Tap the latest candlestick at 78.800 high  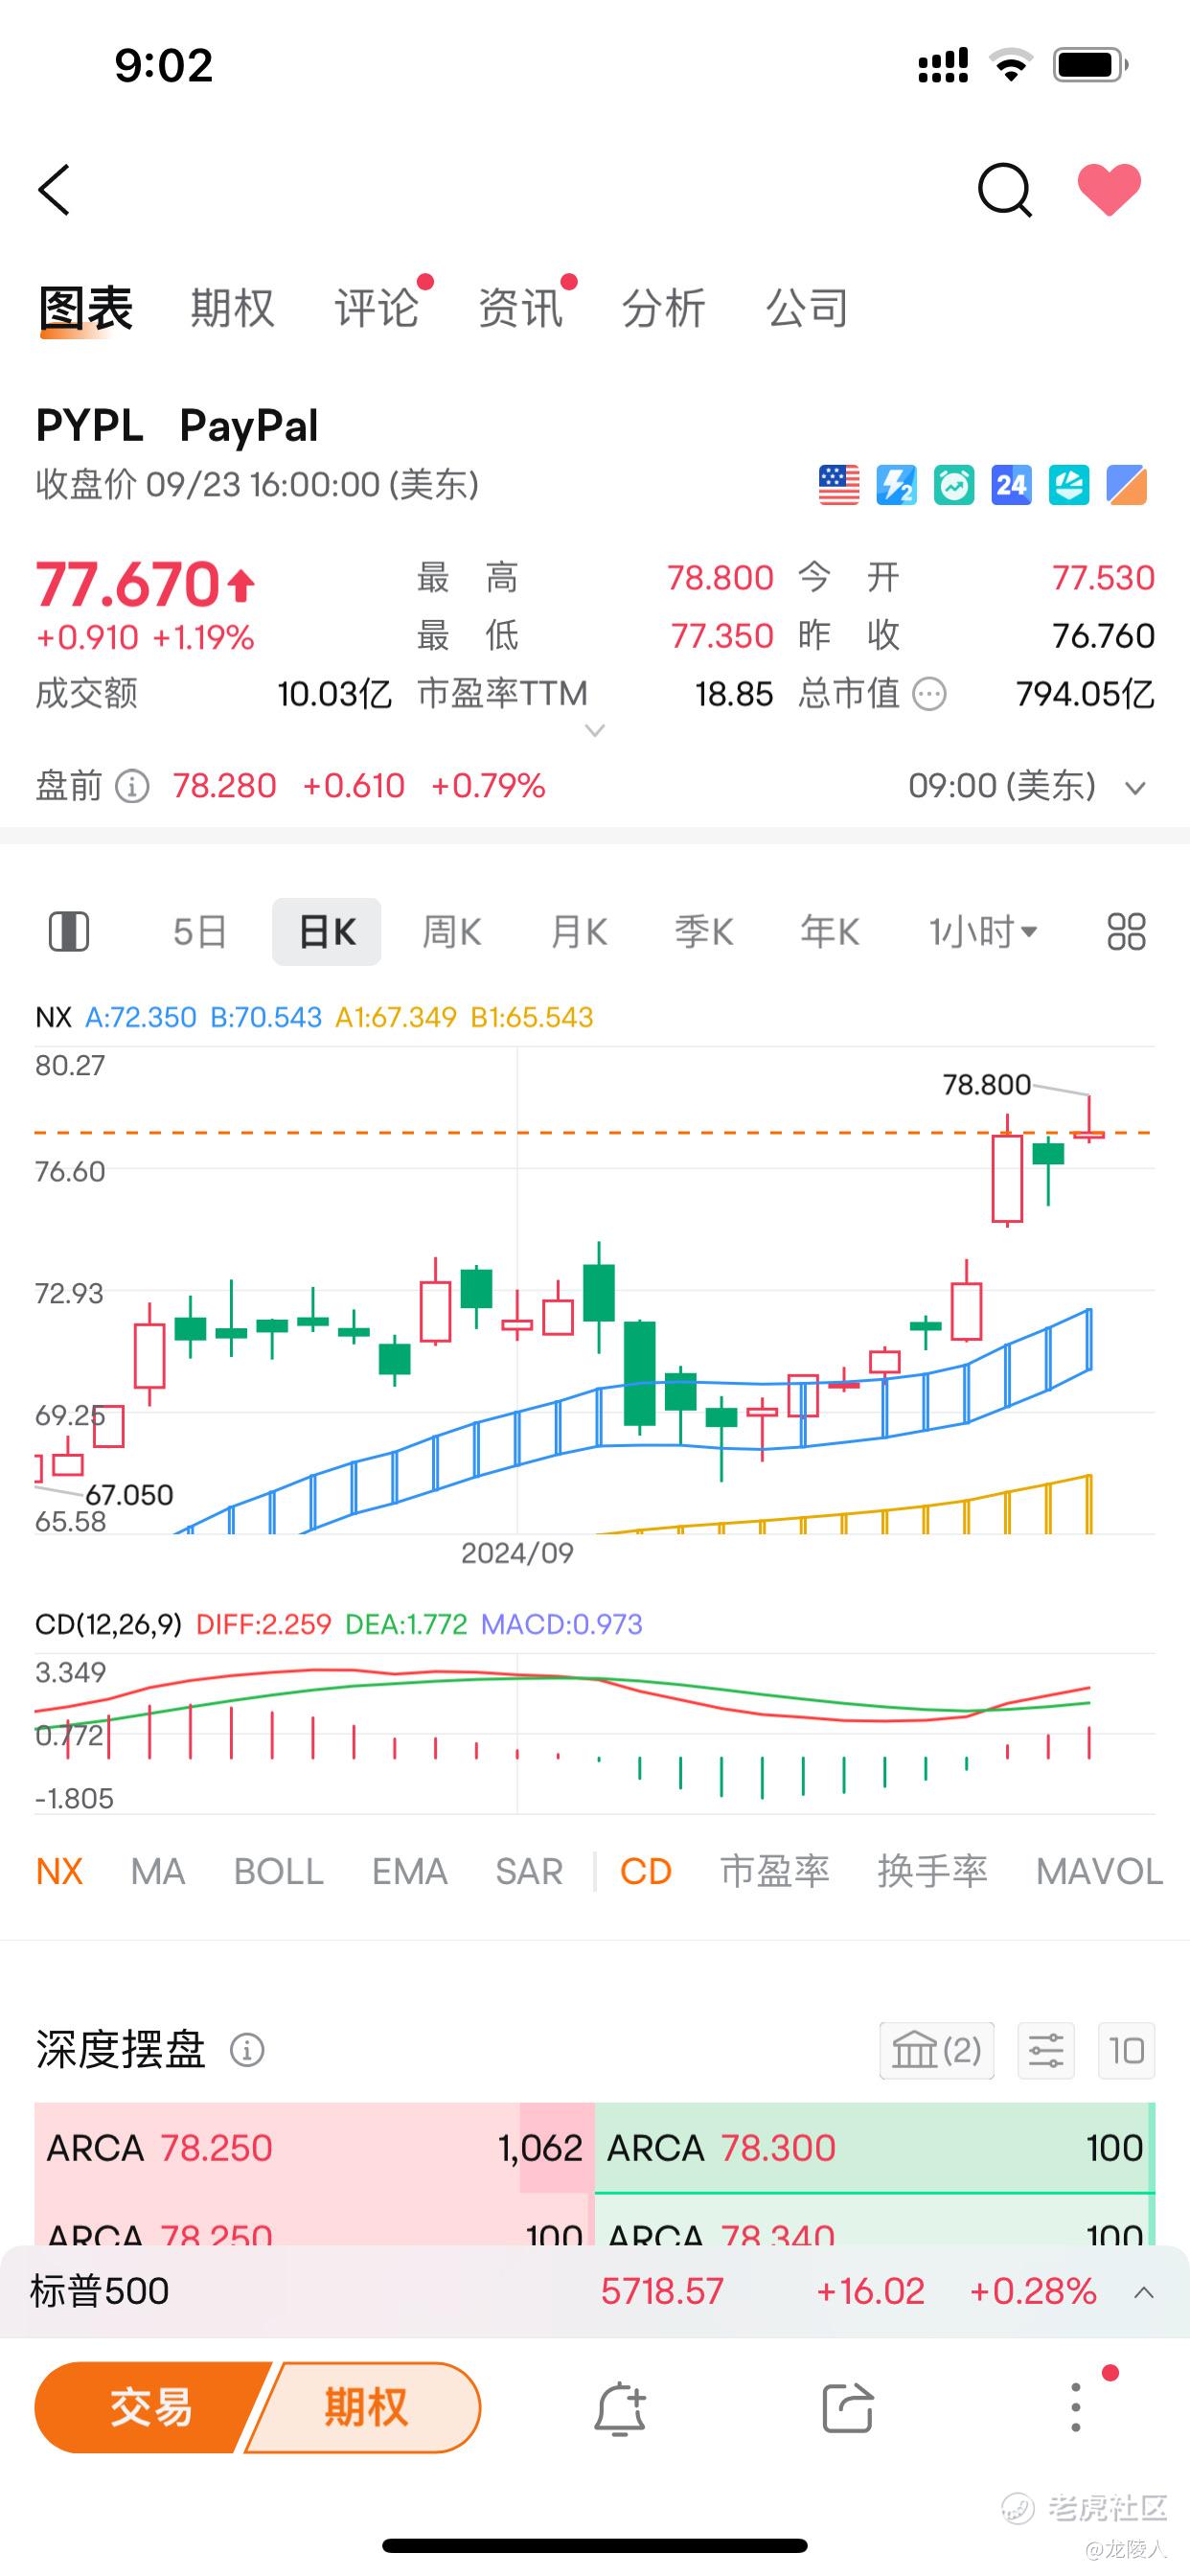pyautogui.click(x=1088, y=1120)
